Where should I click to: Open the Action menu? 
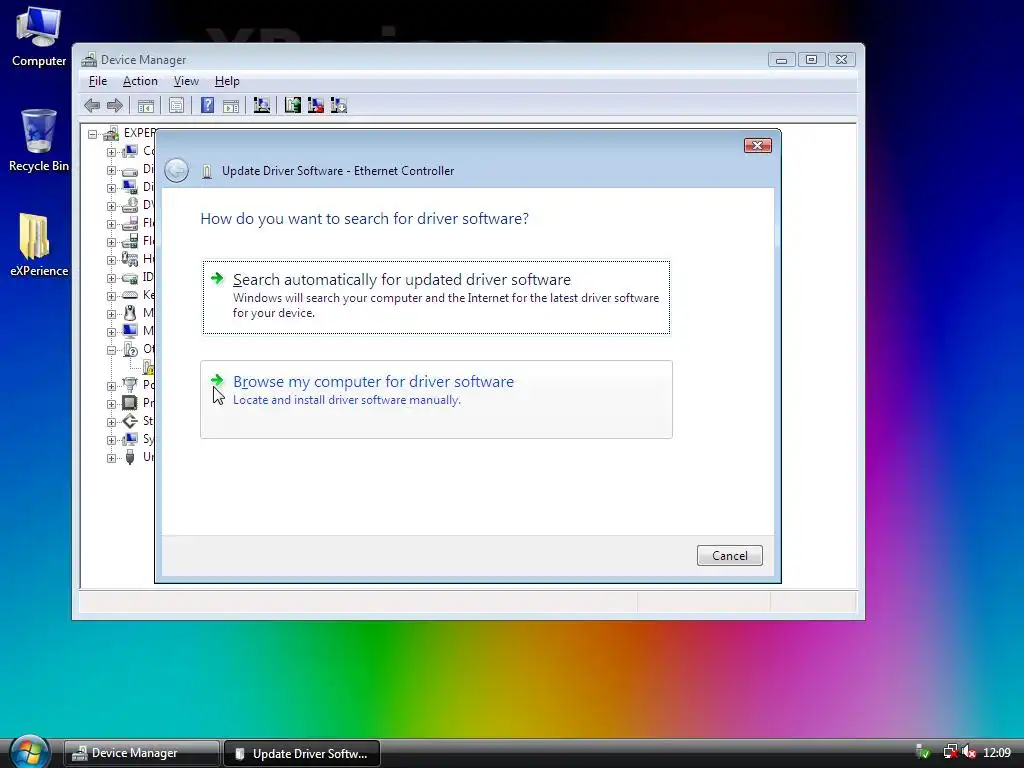140,81
